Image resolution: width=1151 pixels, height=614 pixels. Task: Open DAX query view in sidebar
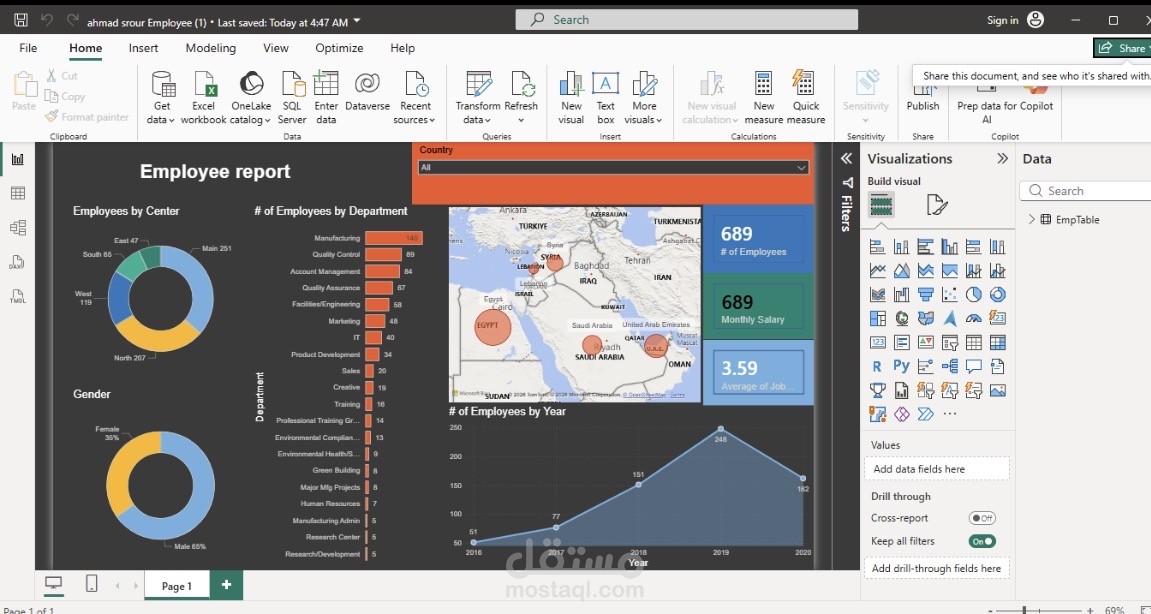point(18,262)
